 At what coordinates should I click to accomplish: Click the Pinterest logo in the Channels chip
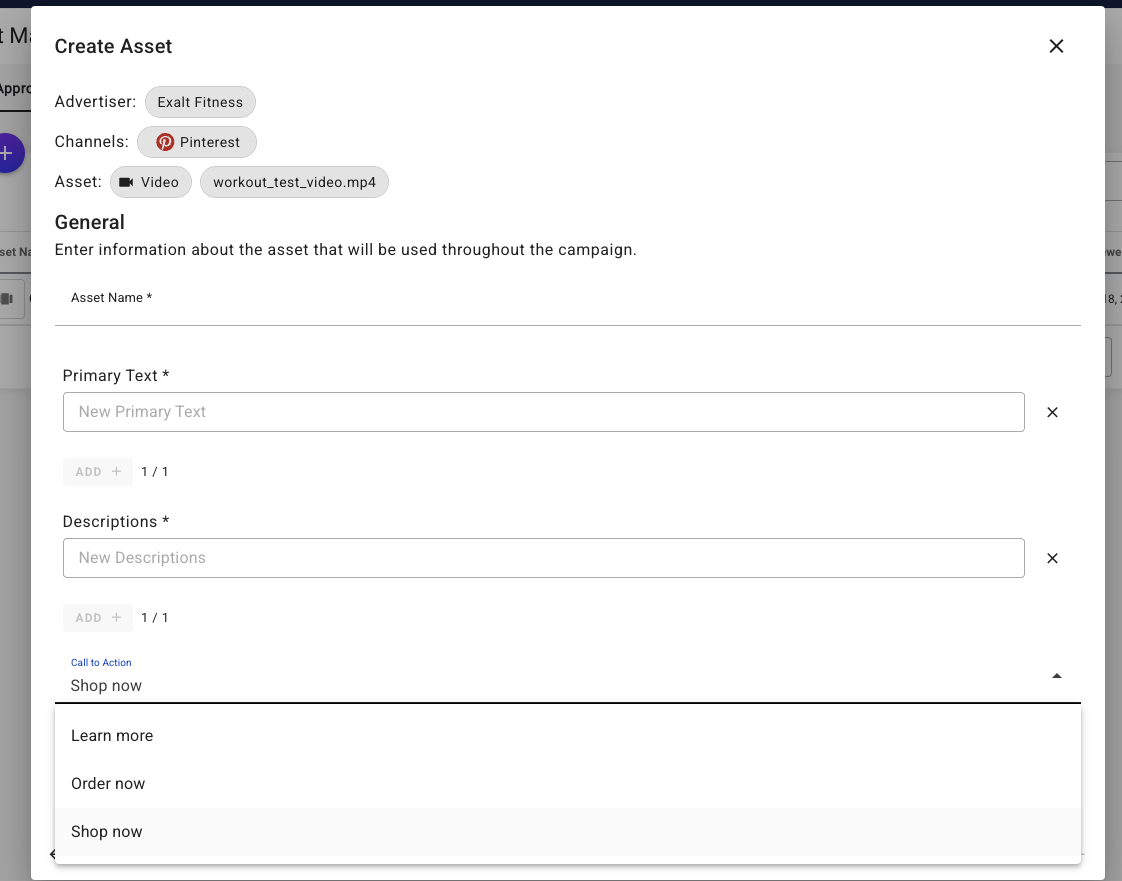pos(165,142)
